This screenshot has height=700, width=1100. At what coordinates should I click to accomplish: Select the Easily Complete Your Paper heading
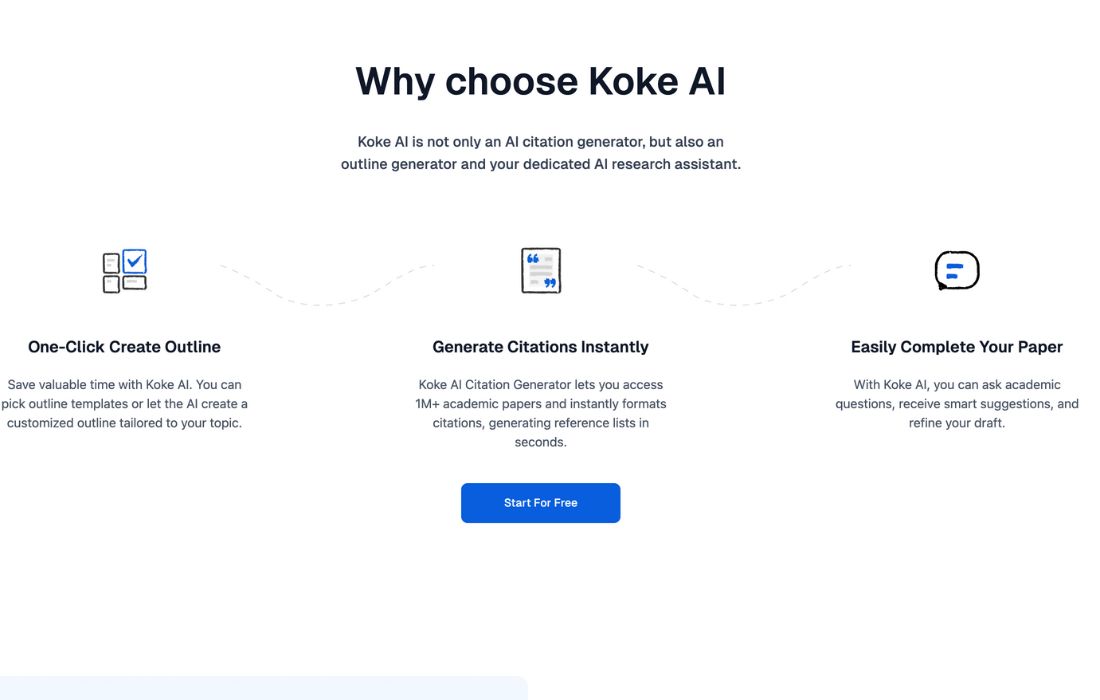tap(956, 347)
